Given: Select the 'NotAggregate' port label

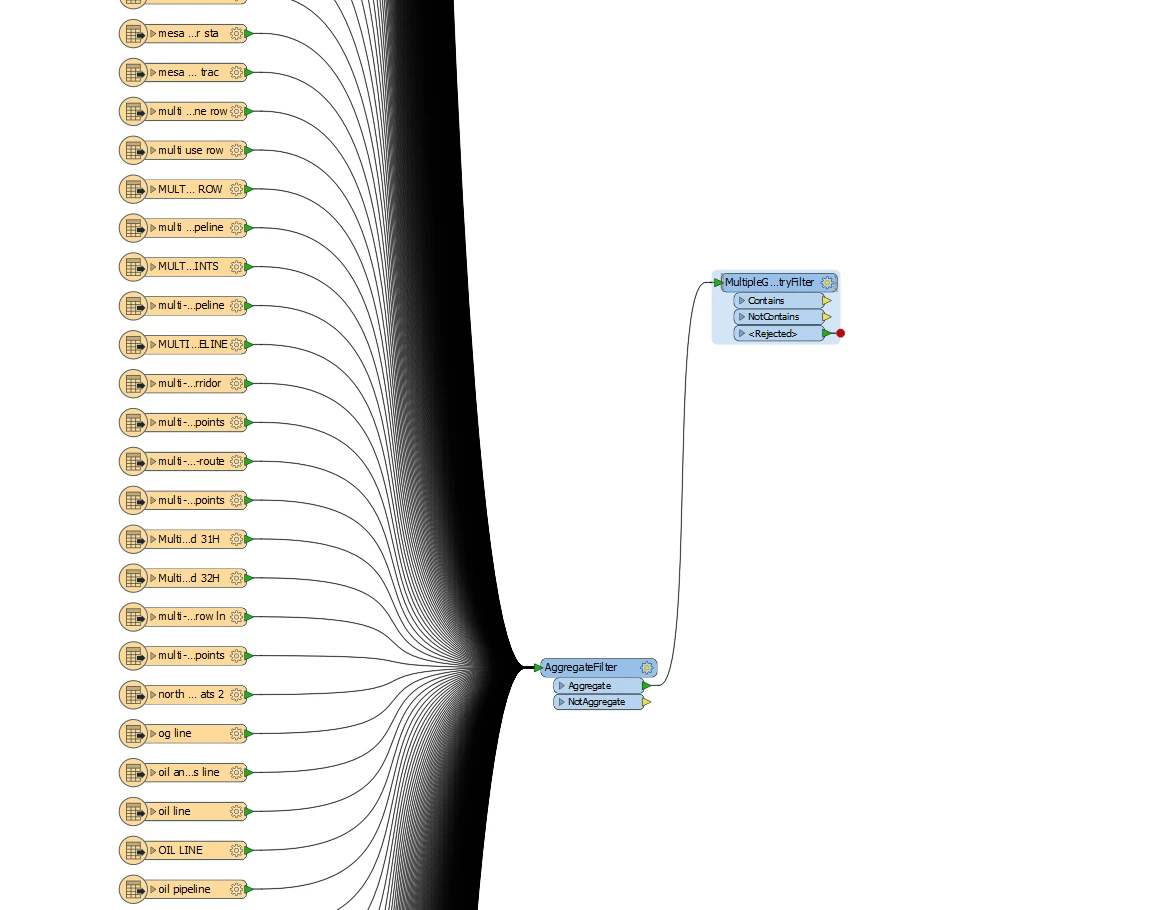Looking at the screenshot, I should [x=597, y=702].
